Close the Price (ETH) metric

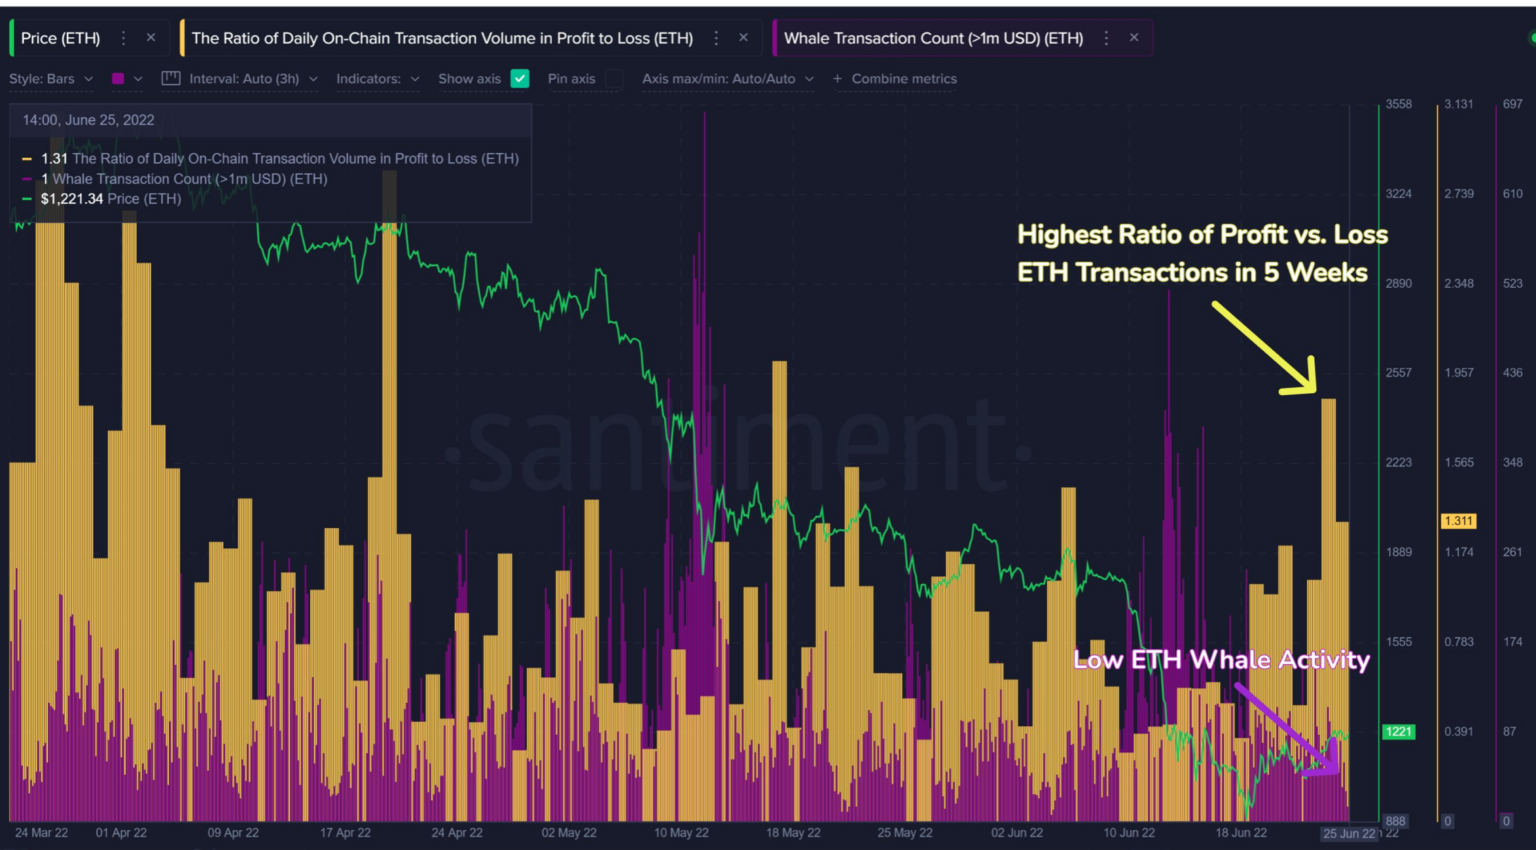pyautogui.click(x=150, y=37)
